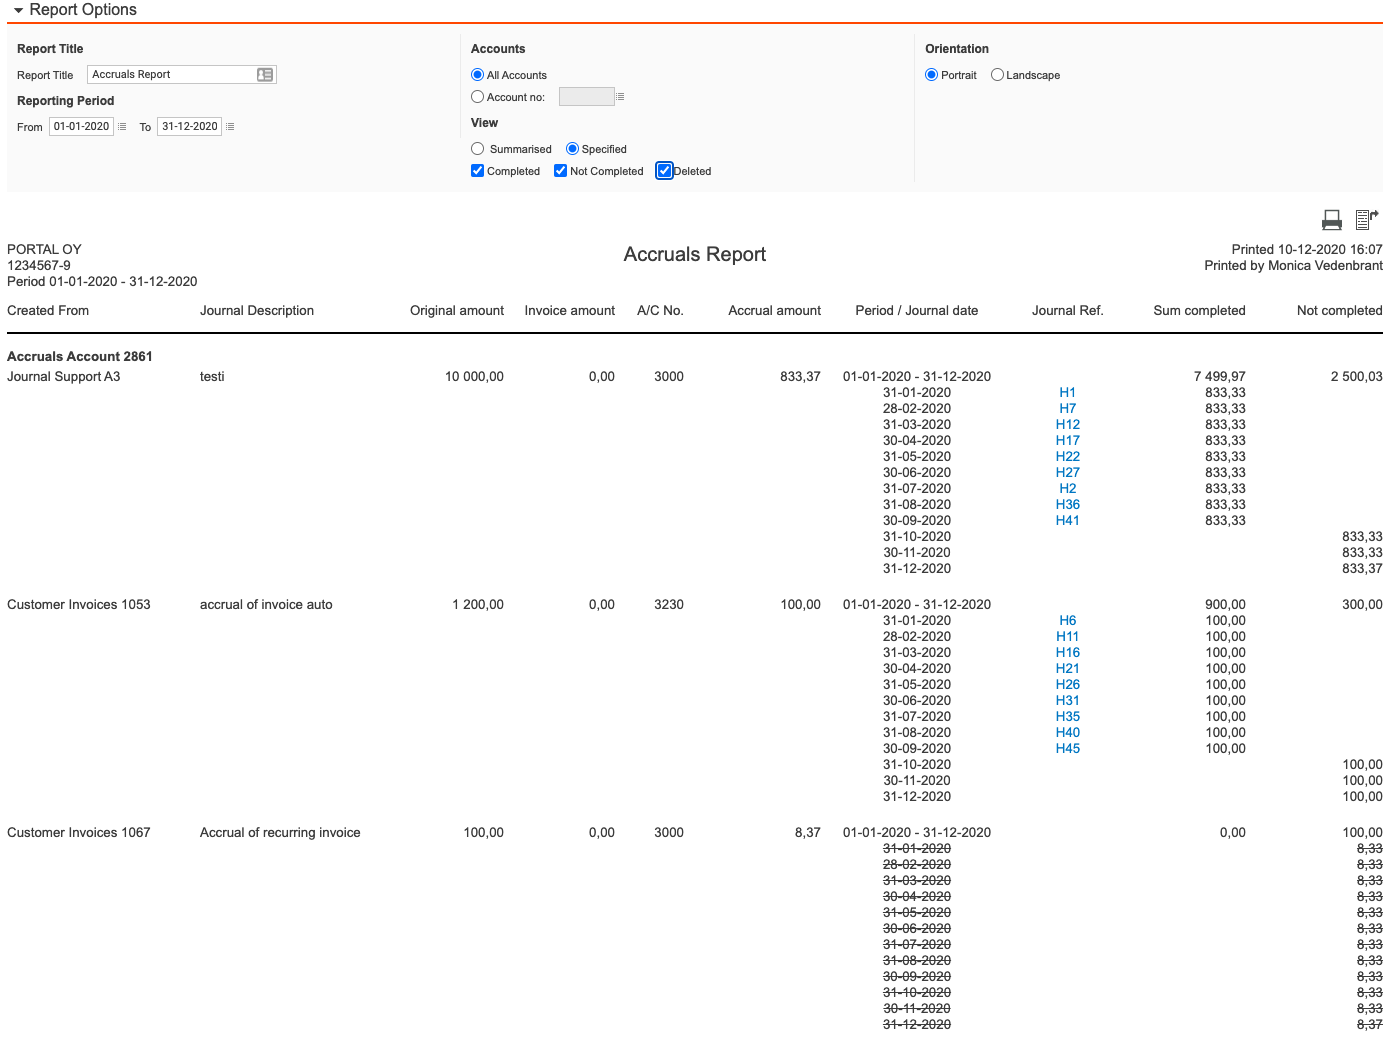The width and height of the screenshot is (1395, 1038).
Task: Select the All Accounts radio button
Action: 477,75
